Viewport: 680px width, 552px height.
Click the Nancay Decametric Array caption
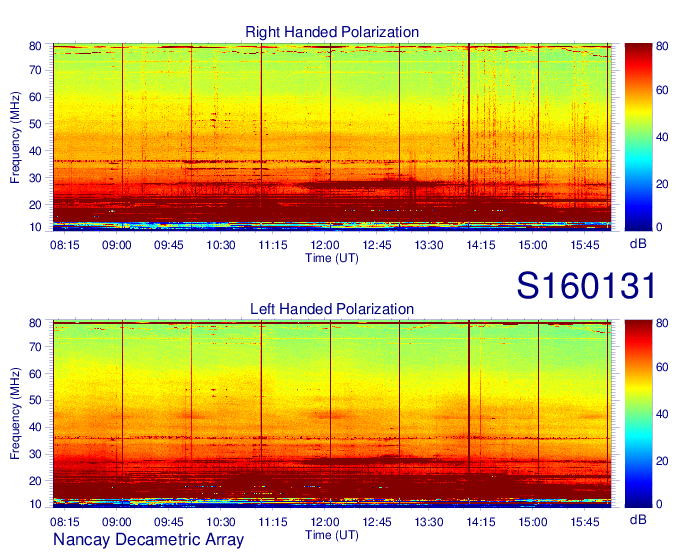148,539
